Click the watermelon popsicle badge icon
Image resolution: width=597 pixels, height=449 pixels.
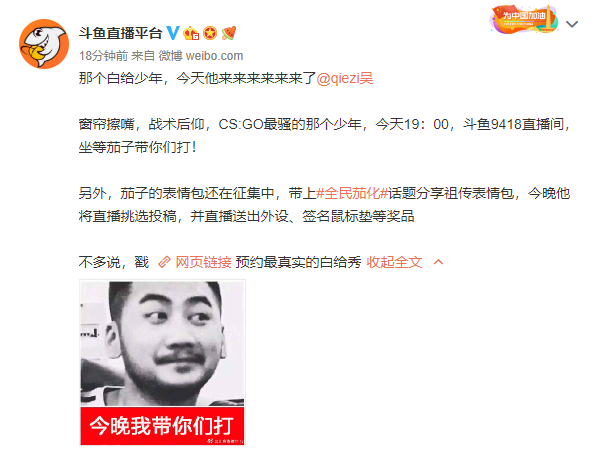pos(228,33)
